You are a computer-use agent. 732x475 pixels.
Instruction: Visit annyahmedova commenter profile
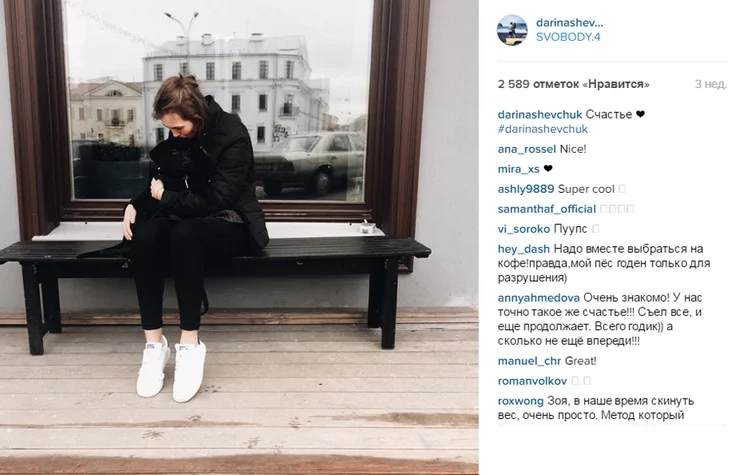point(539,298)
